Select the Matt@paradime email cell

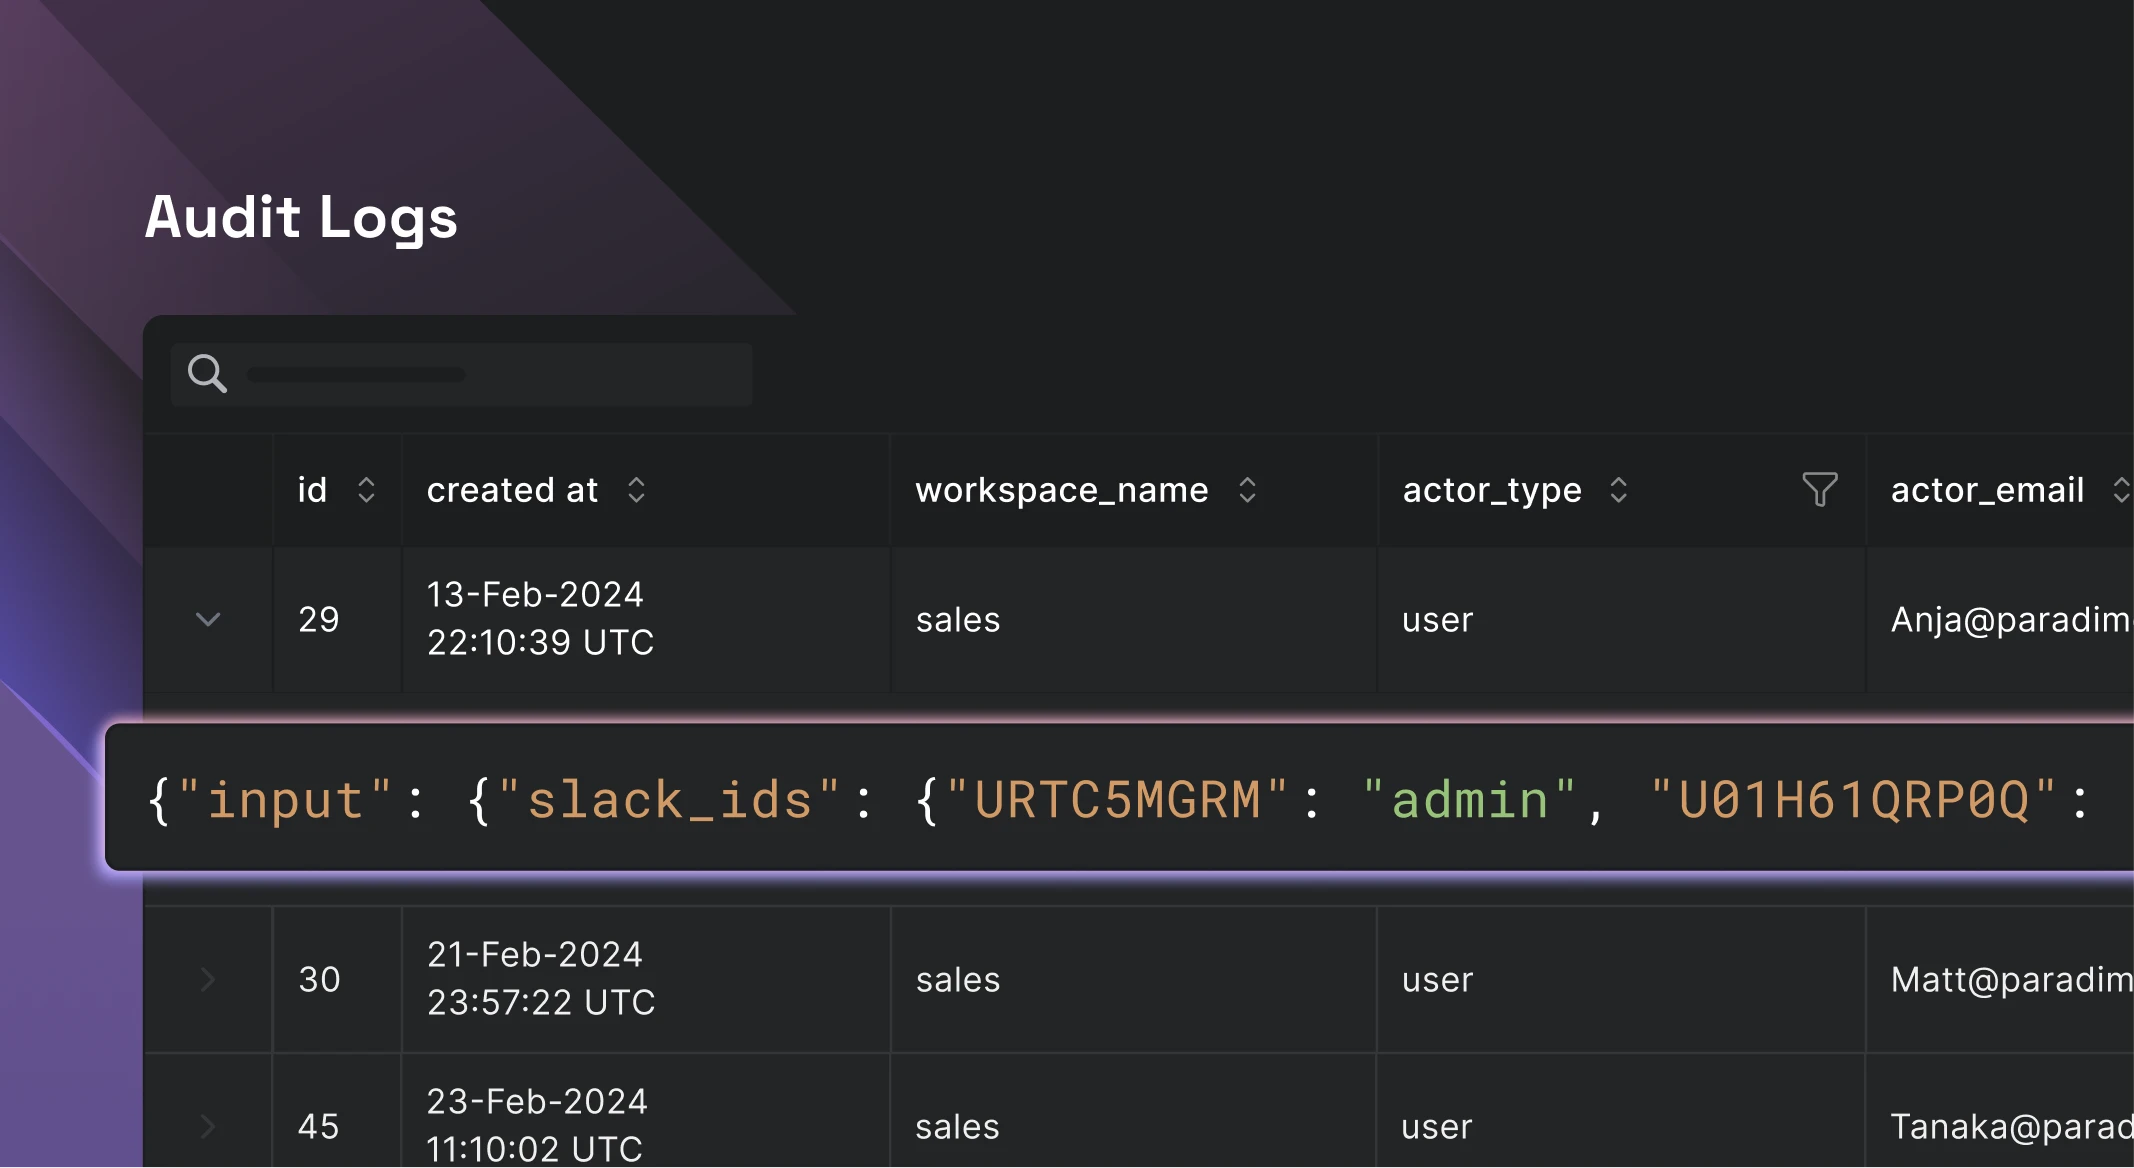point(2010,980)
